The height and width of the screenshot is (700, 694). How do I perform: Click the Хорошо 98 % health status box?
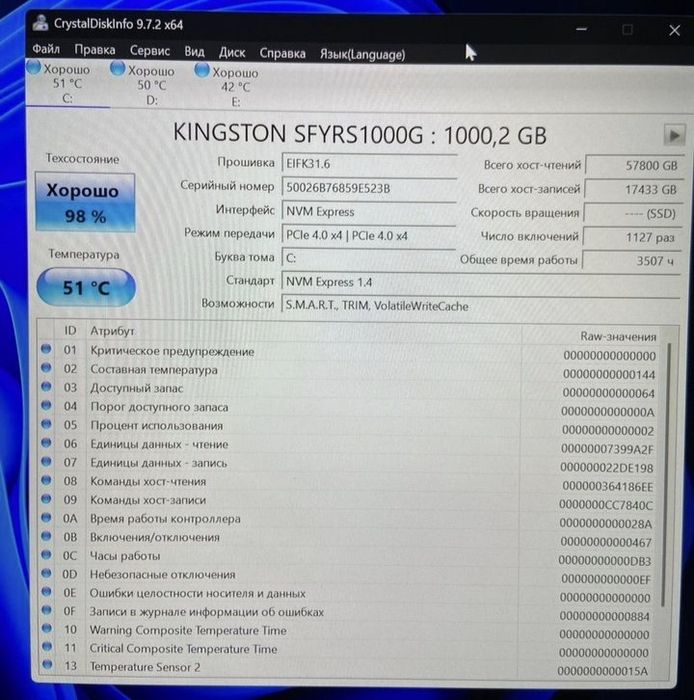tap(85, 203)
